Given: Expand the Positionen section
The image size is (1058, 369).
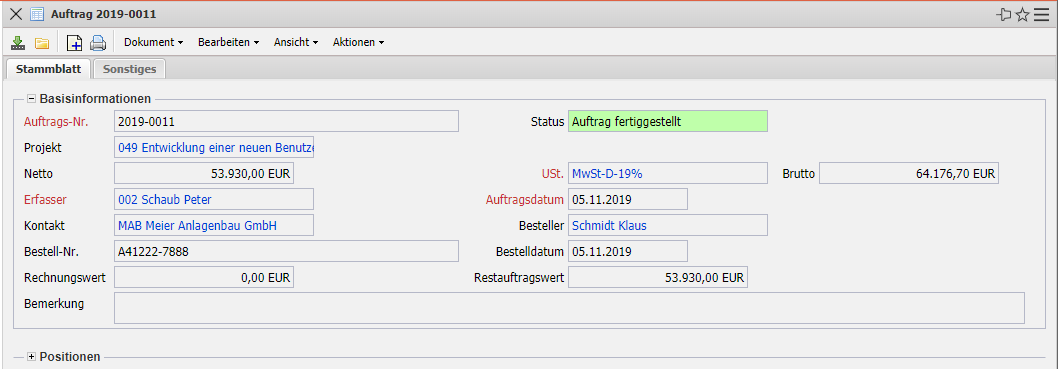Looking at the screenshot, I should tap(31, 356).
